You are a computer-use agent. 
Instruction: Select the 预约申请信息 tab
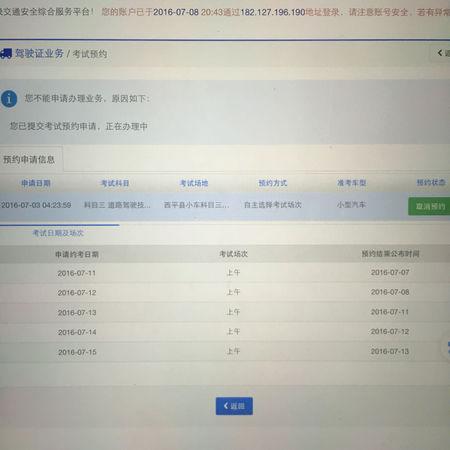click(29, 160)
